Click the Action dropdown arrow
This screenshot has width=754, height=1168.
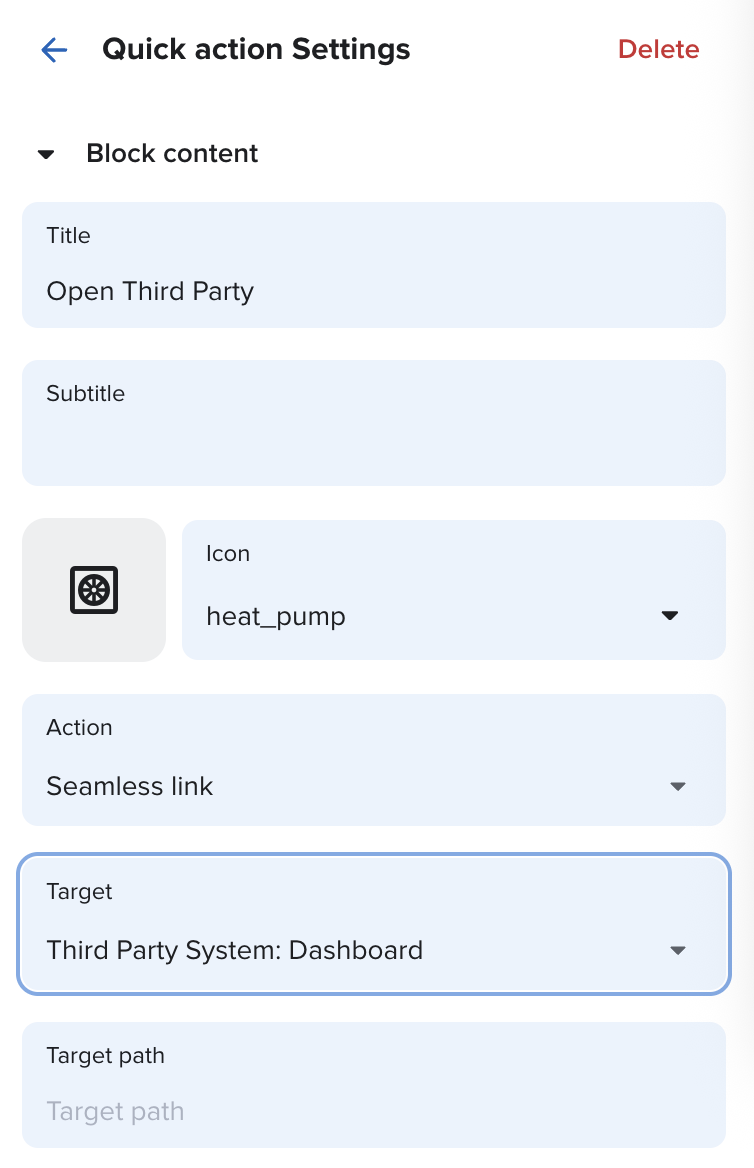678,786
